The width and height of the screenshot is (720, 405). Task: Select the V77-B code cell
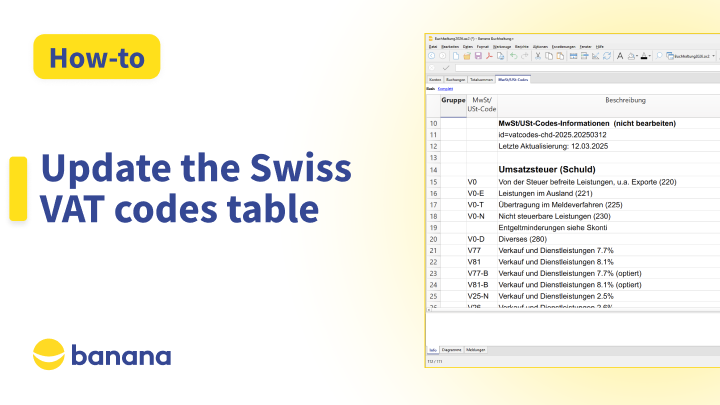[x=482, y=274]
